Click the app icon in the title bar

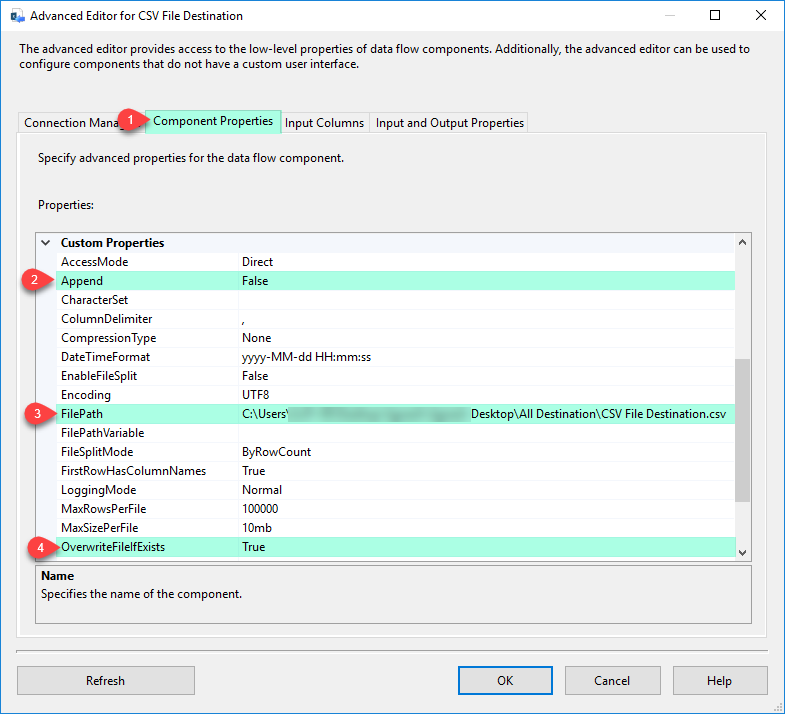click(17, 16)
